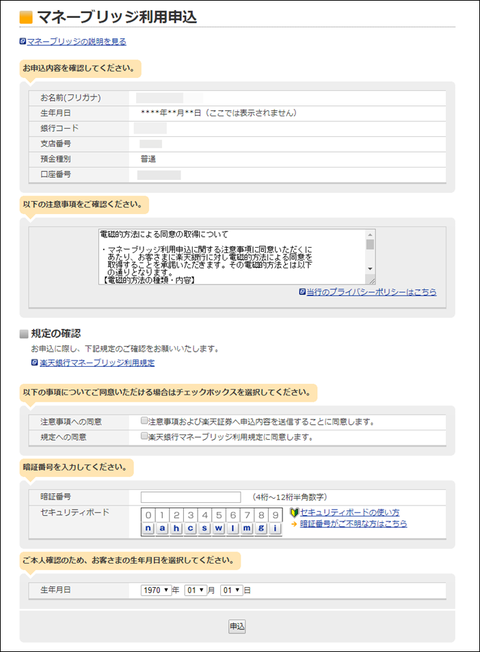Click security board key 'm'
The width and height of the screenshot is (480, 652).
247,528
